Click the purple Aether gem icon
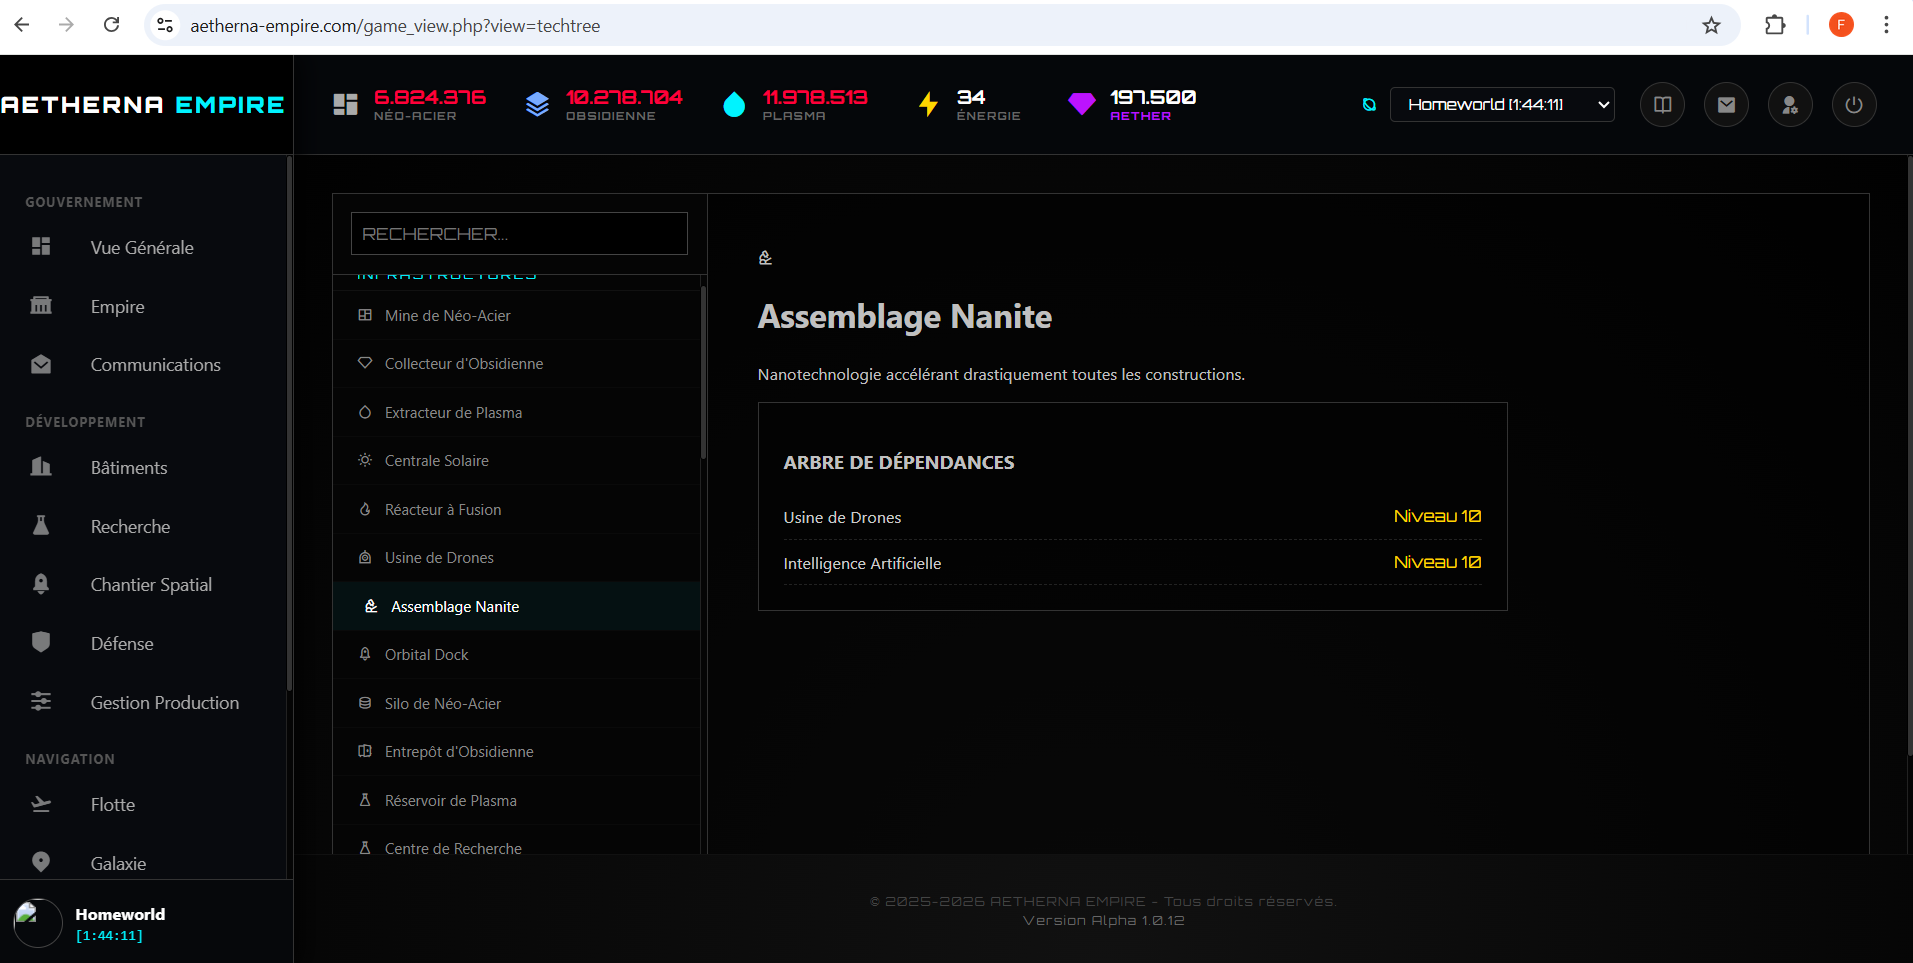 point(1081,104)
